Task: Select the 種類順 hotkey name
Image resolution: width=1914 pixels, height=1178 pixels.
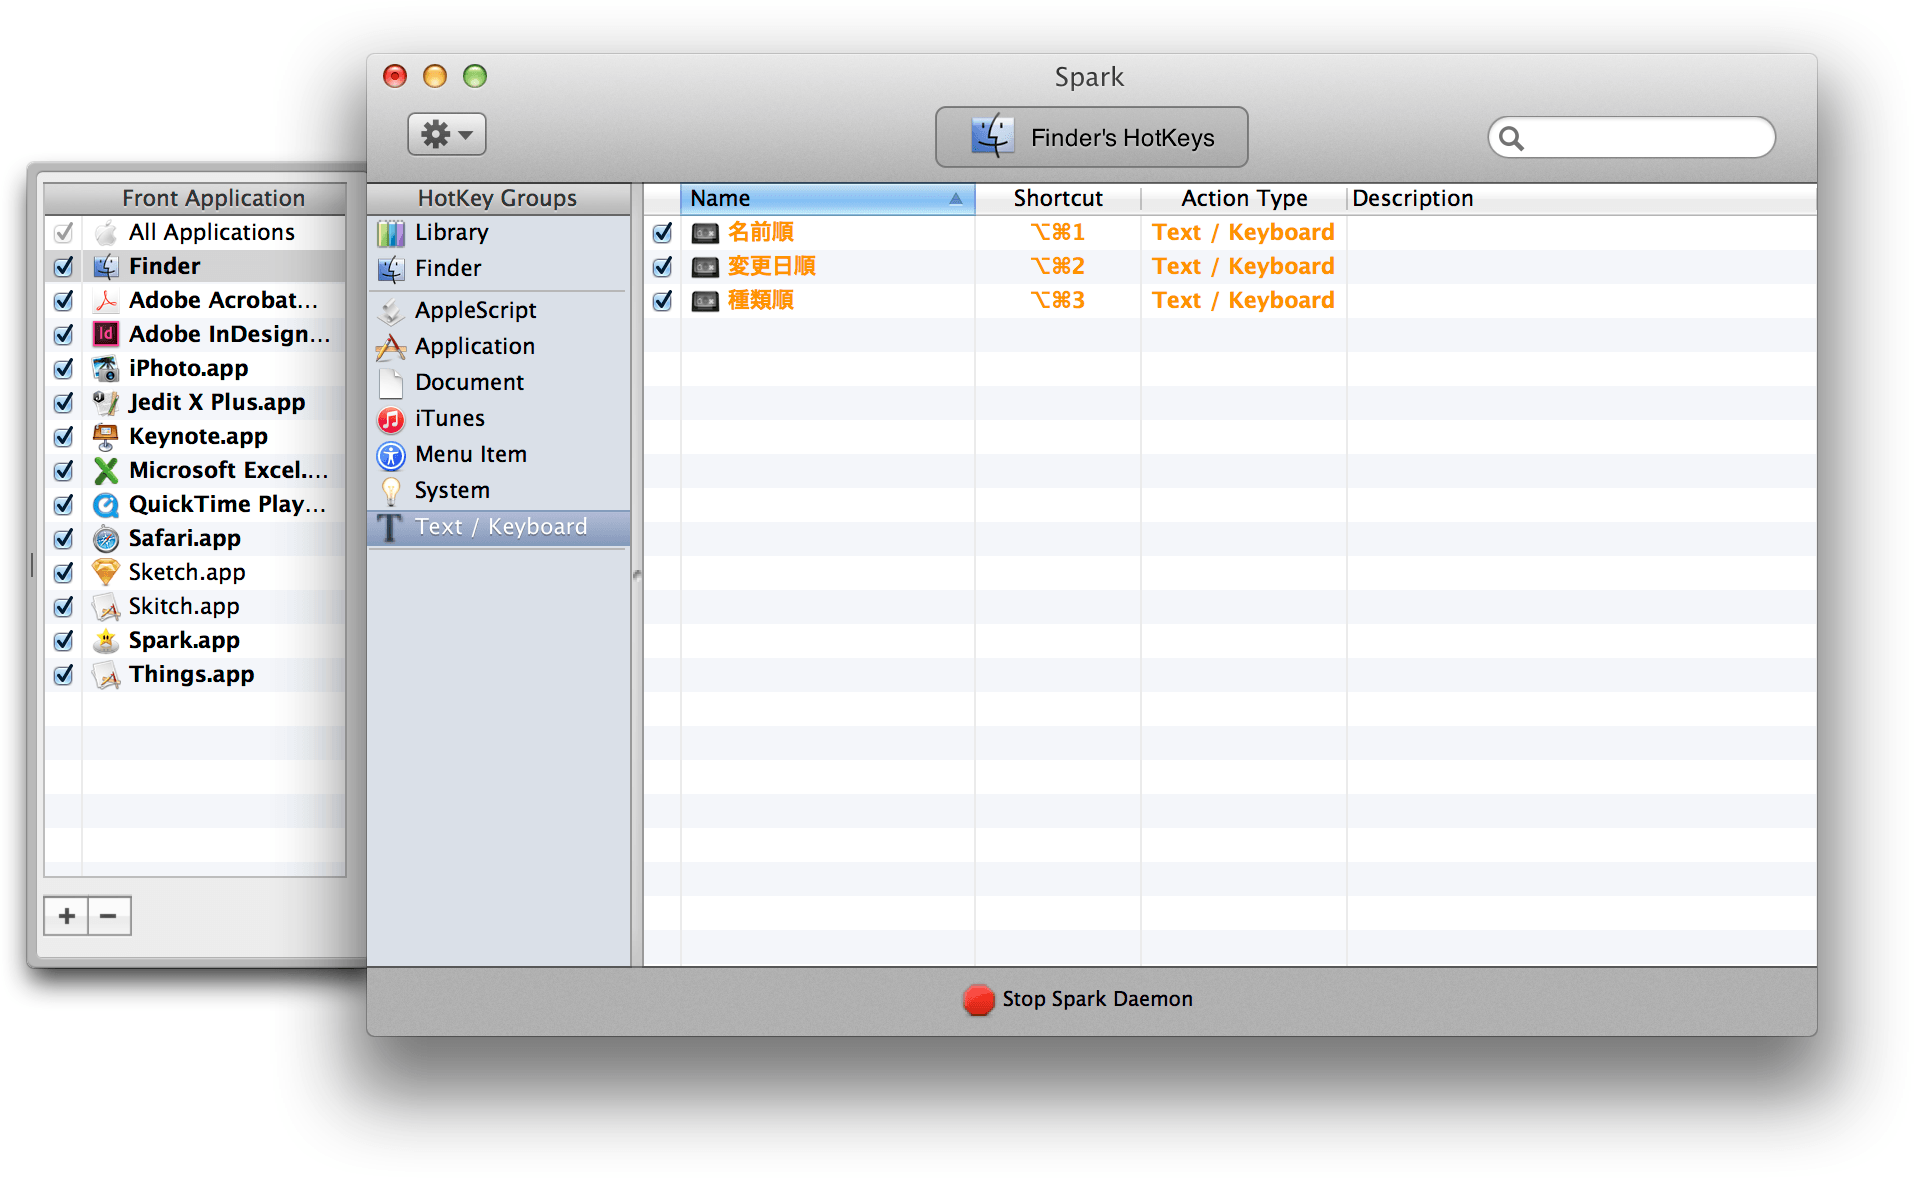Action: (761, 300)
